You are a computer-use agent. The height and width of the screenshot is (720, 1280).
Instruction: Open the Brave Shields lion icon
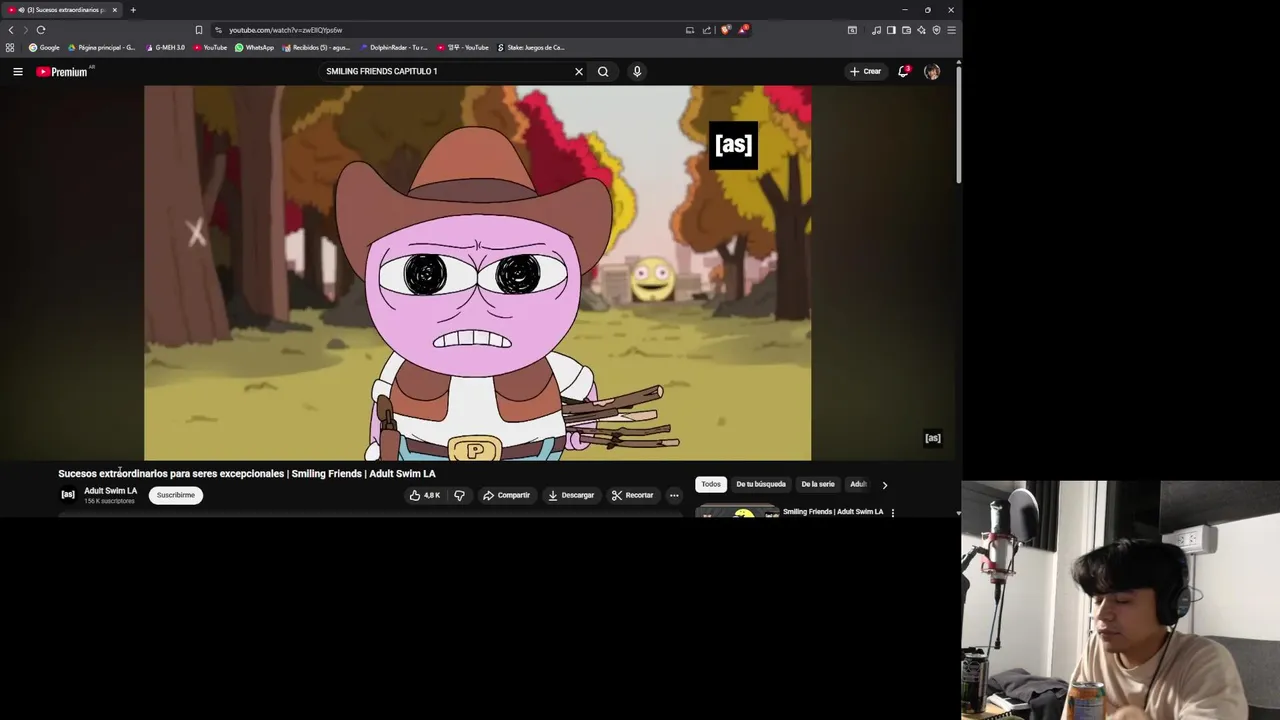click(726, 30)
